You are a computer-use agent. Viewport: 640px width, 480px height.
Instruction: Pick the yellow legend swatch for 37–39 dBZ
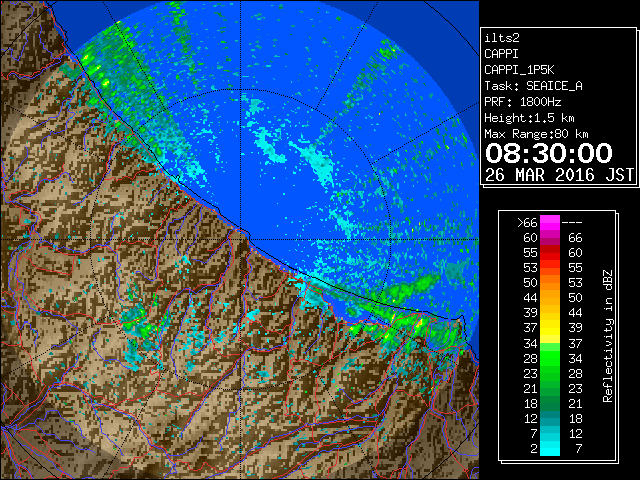pyautogui.click(x=550, y=328)
